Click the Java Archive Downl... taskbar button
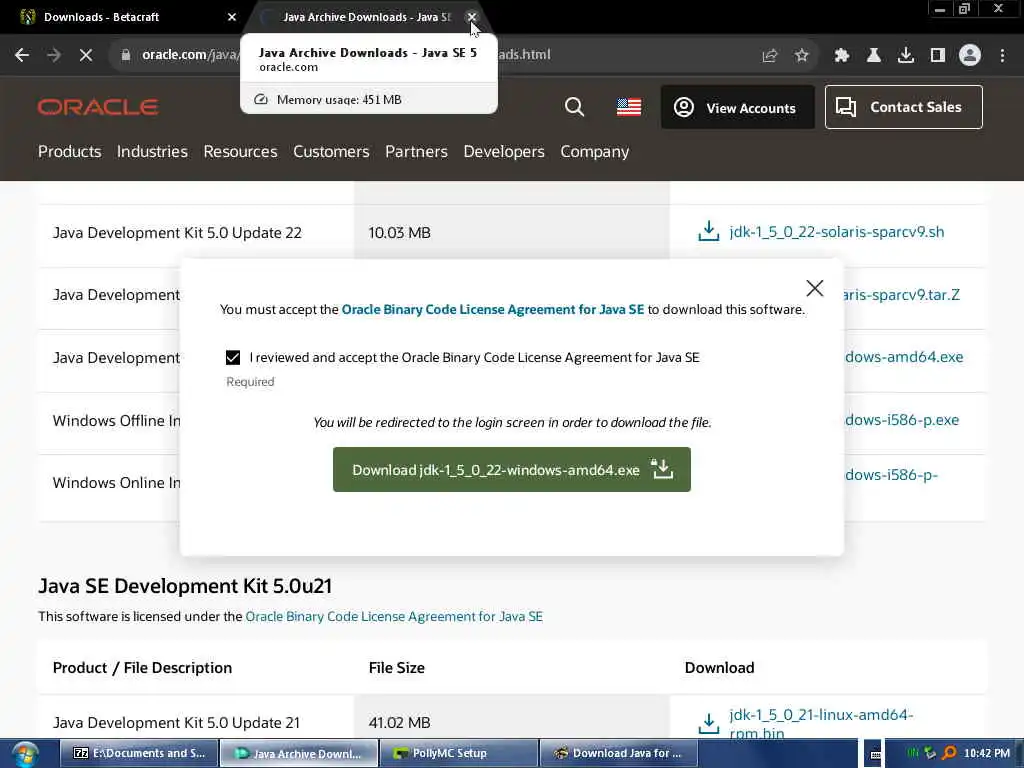The width and height of the screenshot is (1024, 768). [299, 754]
